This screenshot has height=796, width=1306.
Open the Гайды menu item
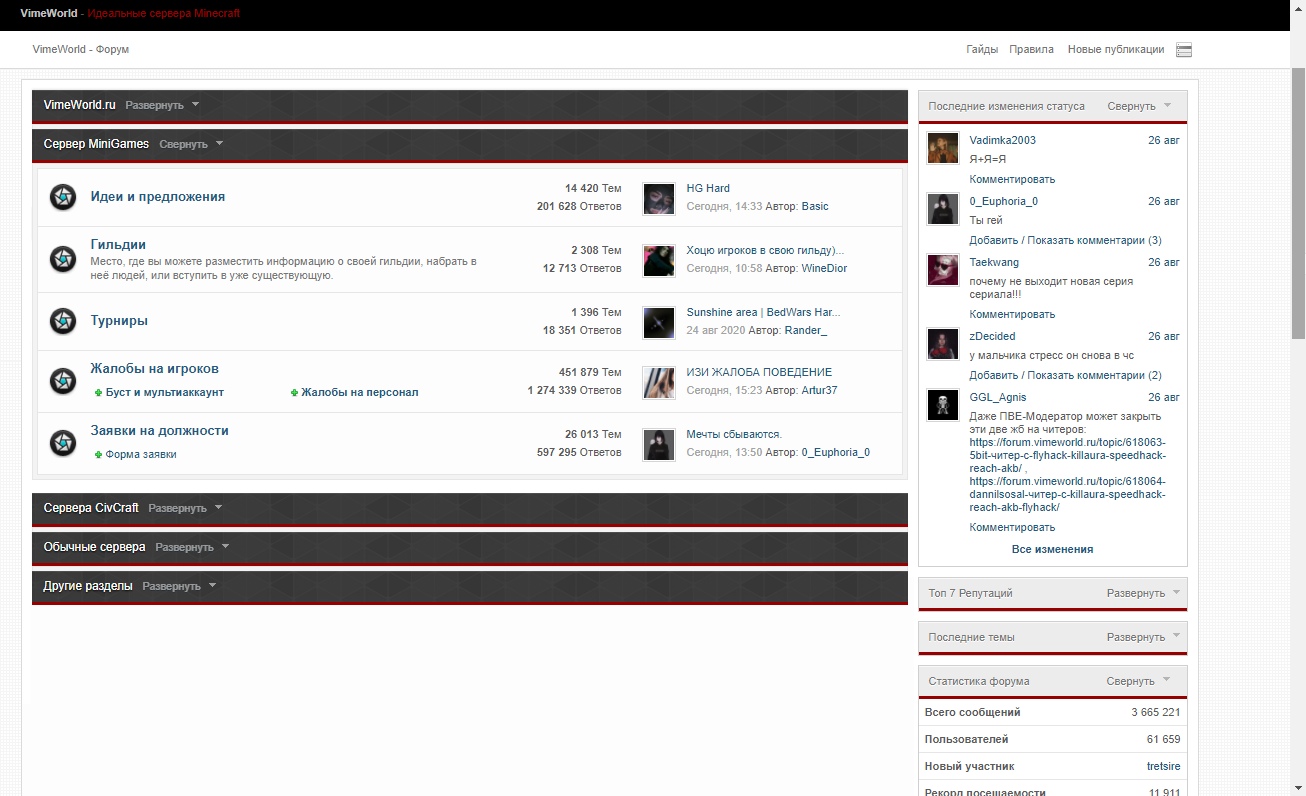click(x=982, y=49)
